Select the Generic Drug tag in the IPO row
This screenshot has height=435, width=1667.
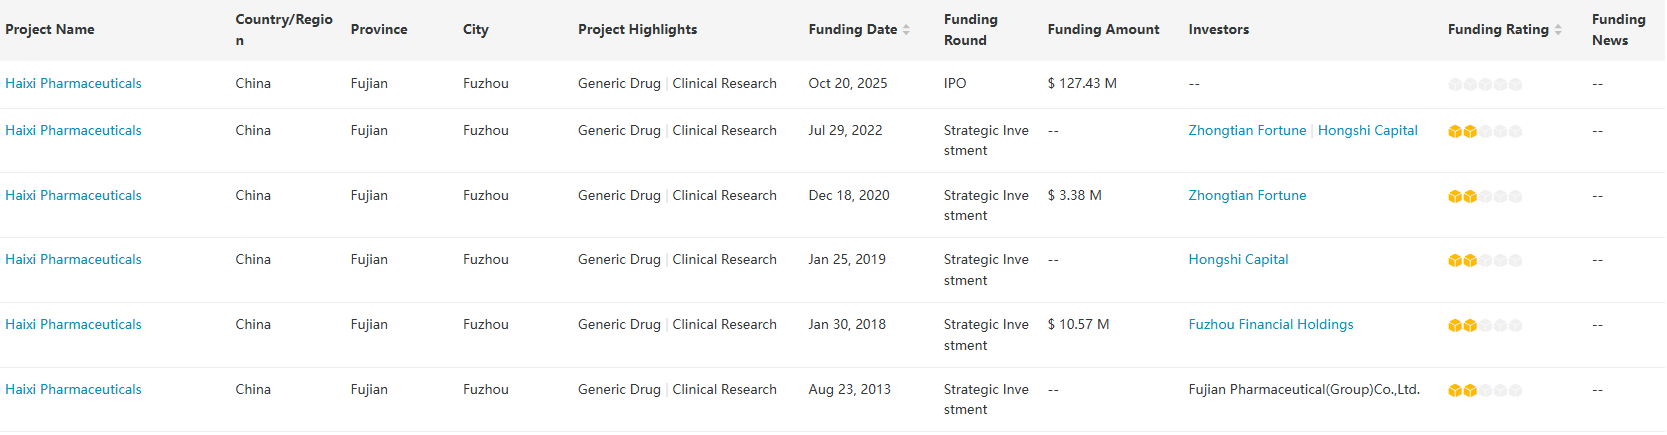click(619, 84)
